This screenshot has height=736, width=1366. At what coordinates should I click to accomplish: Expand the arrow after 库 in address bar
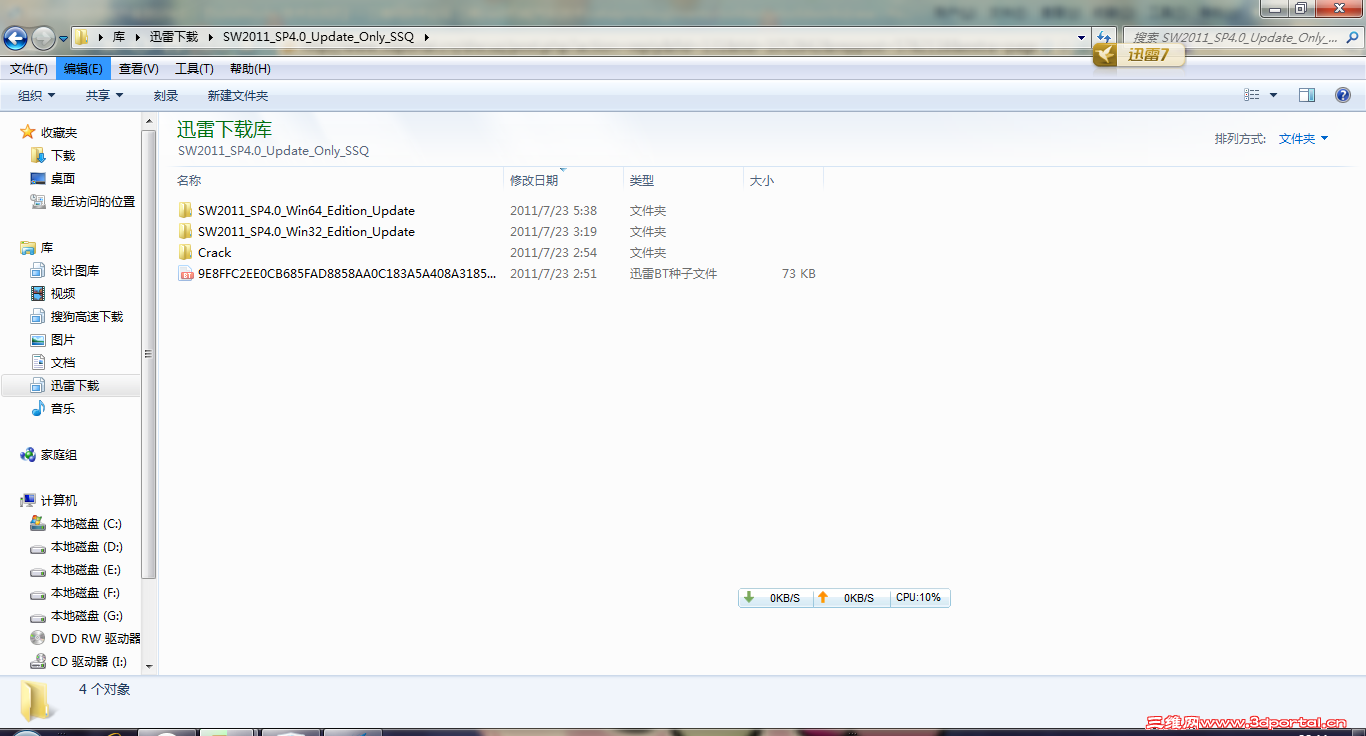click(x=137, y=37)
